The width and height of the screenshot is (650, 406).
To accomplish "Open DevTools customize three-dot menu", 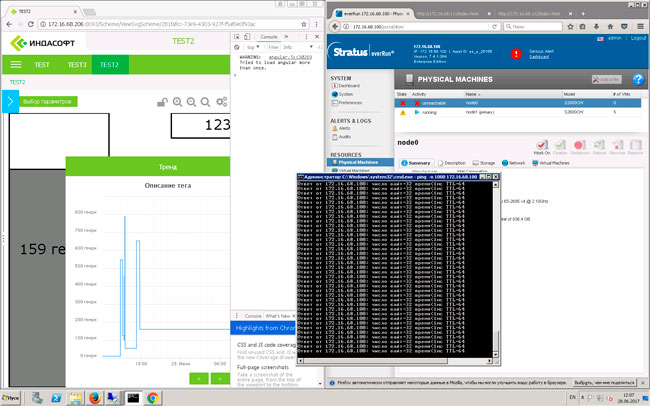I will pos(306,37).
